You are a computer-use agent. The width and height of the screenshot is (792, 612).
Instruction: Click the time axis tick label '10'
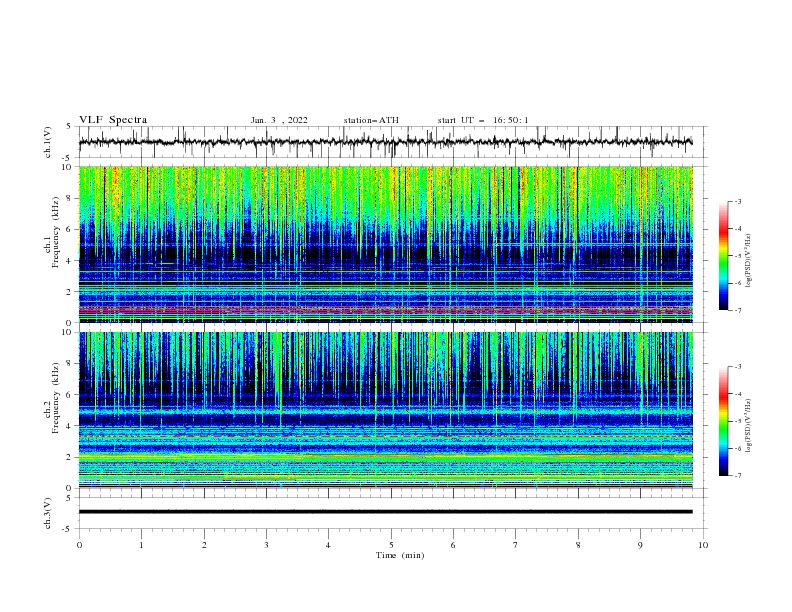[703, 545]
